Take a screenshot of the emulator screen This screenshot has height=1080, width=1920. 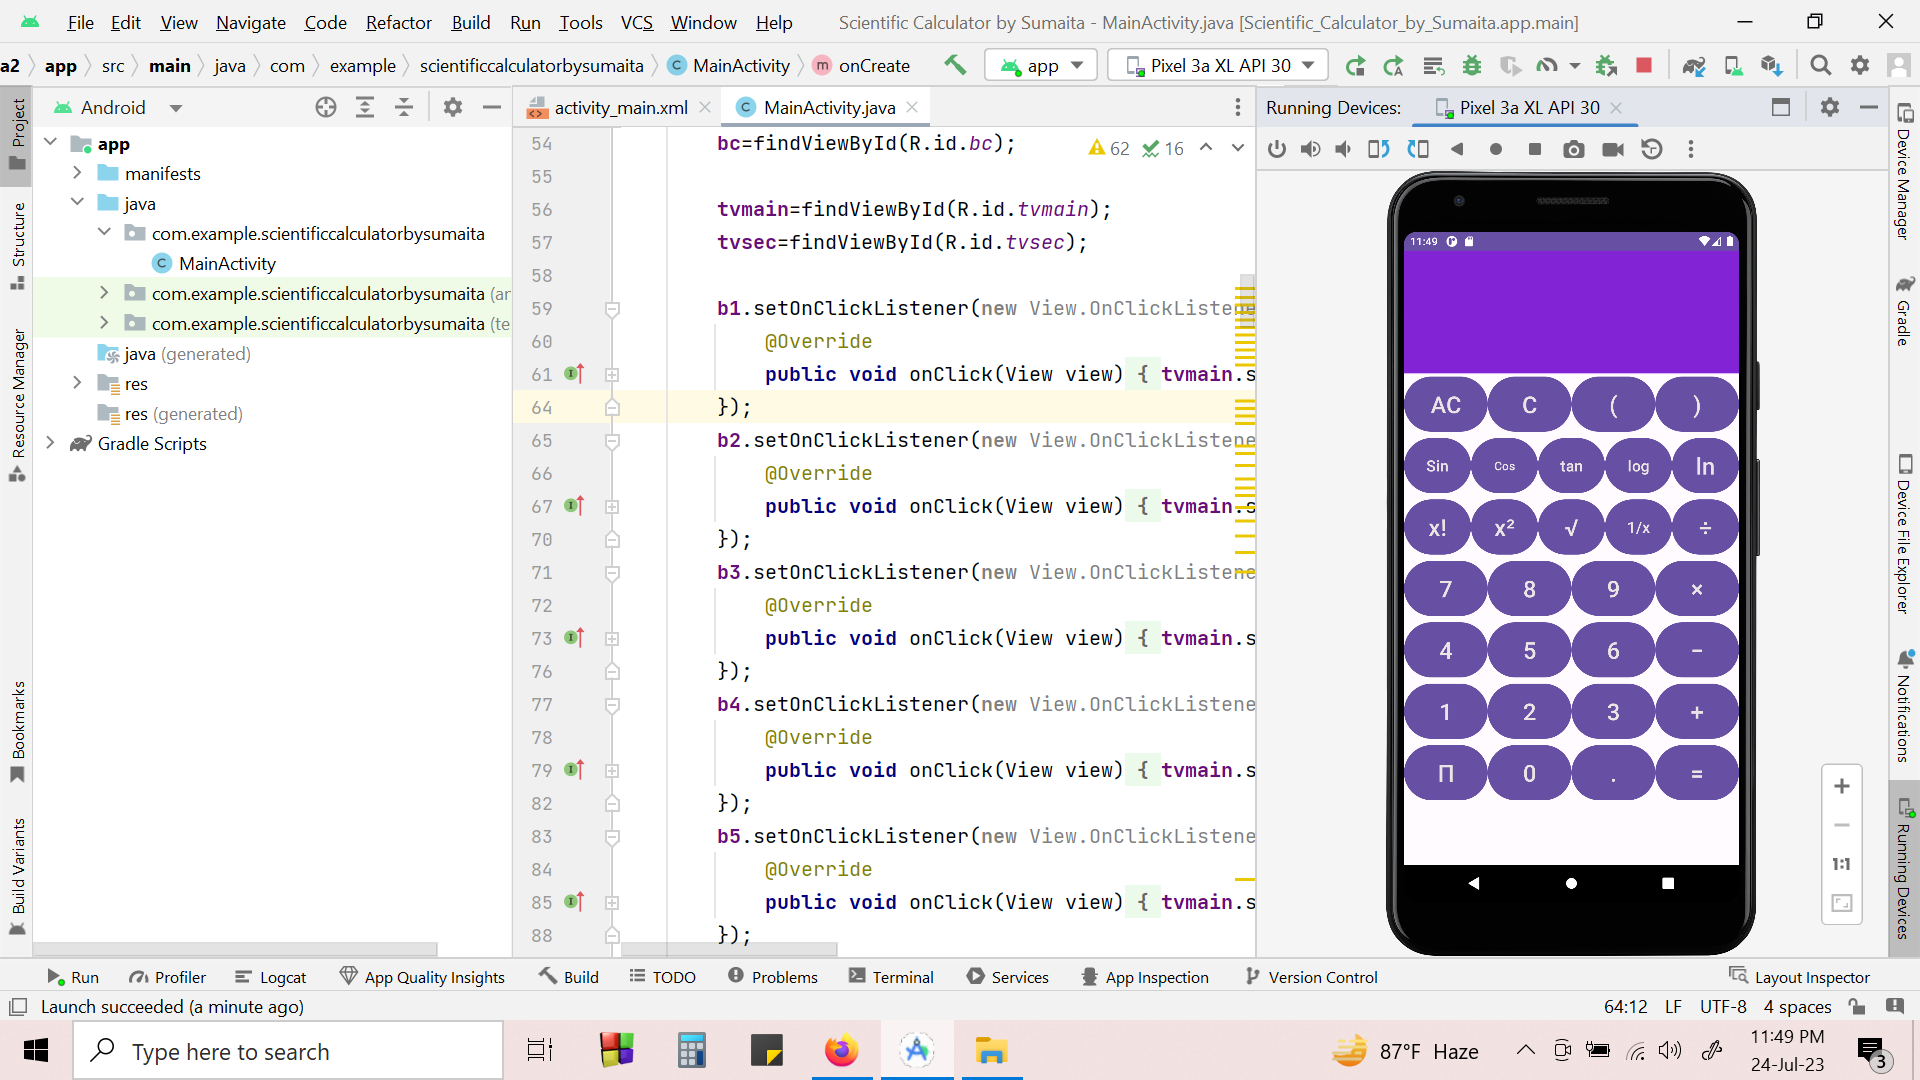1574,149
